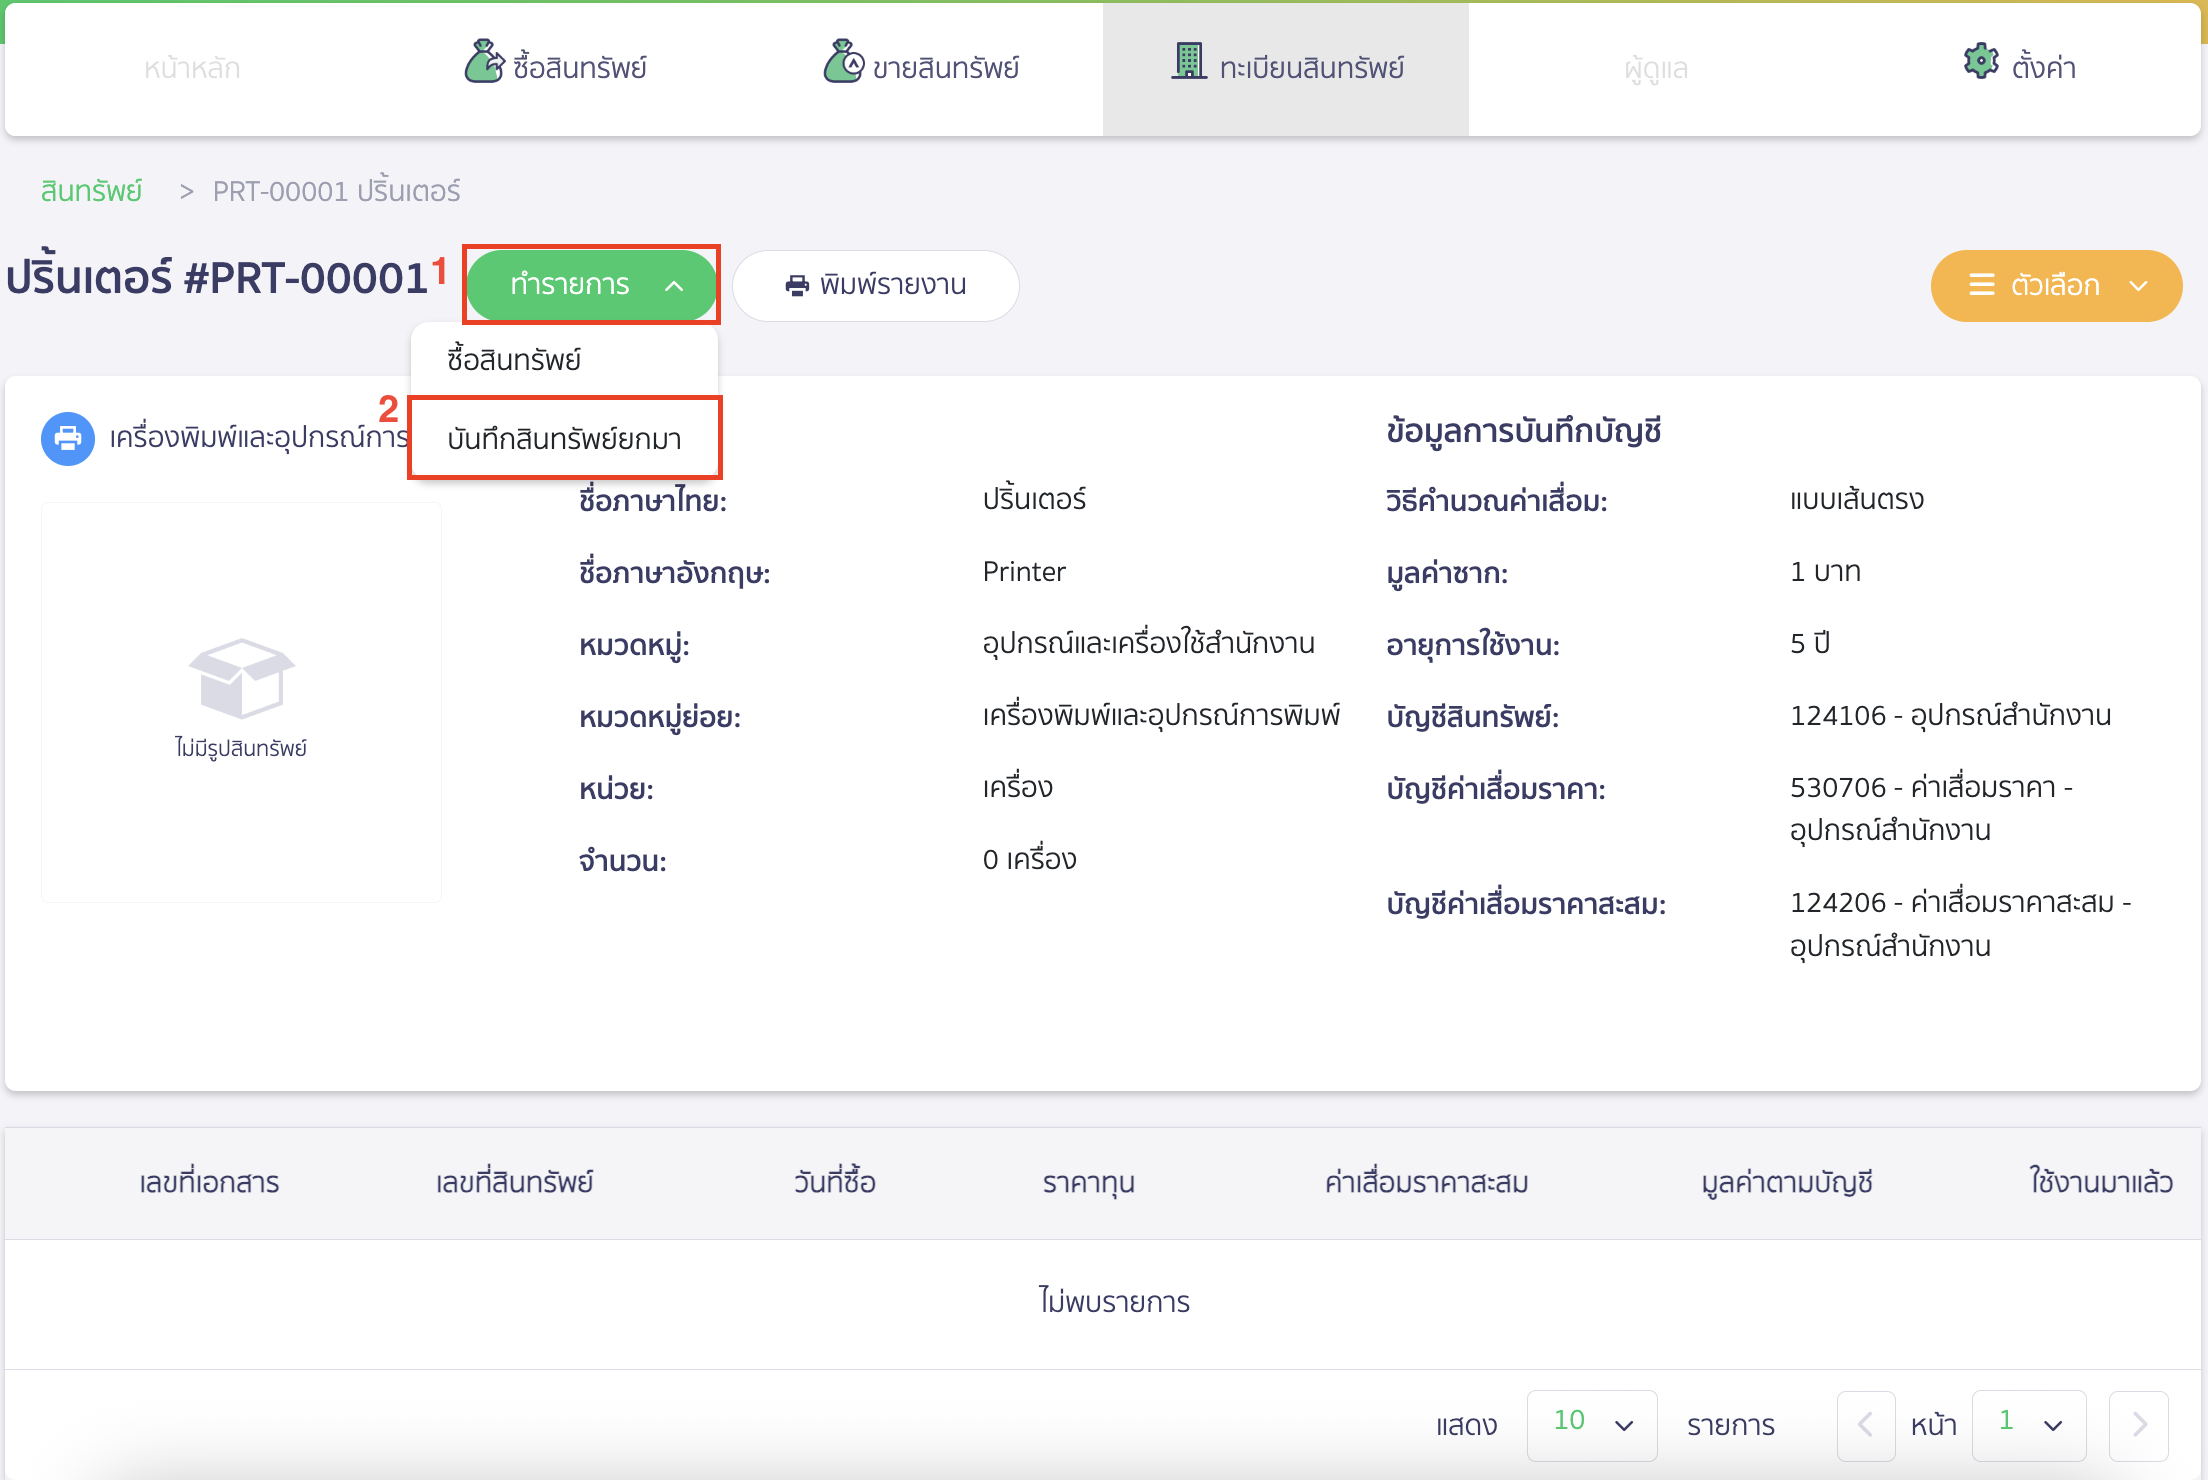The height and width of the screenshot is (1480, 2208).
Task: Click the วันที่ซื้อ column header
Action: (x=835, y=1183)
